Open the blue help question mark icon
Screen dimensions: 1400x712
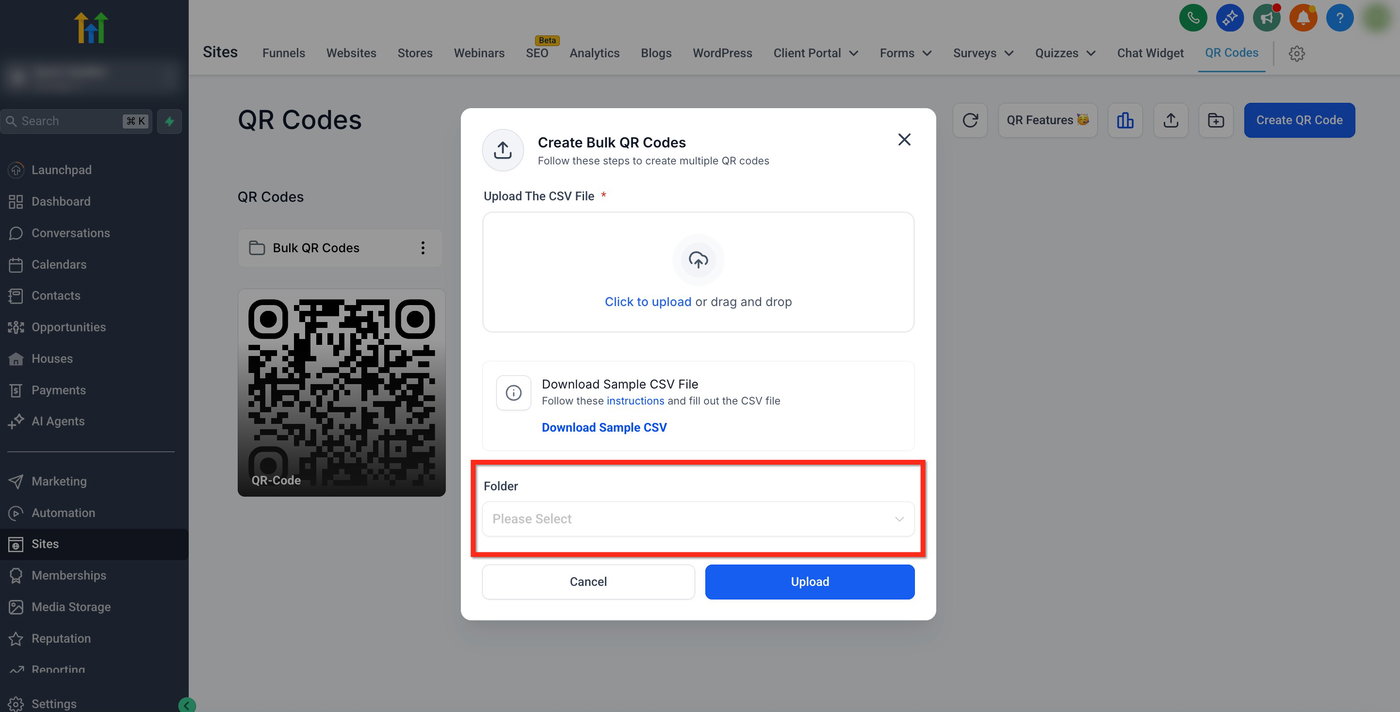pos(1340,17)
